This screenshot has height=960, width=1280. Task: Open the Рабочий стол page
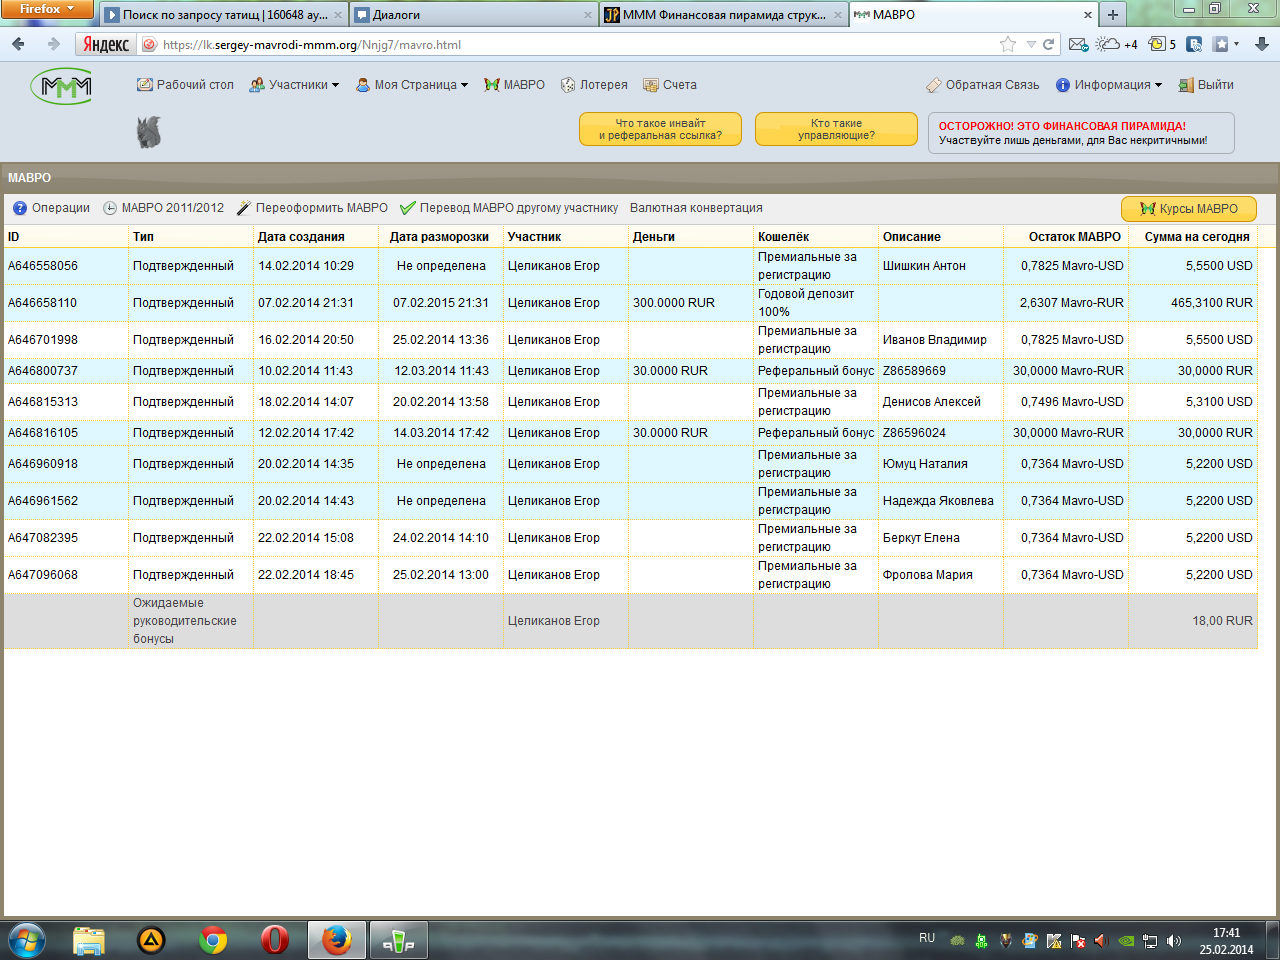(185, 85)
